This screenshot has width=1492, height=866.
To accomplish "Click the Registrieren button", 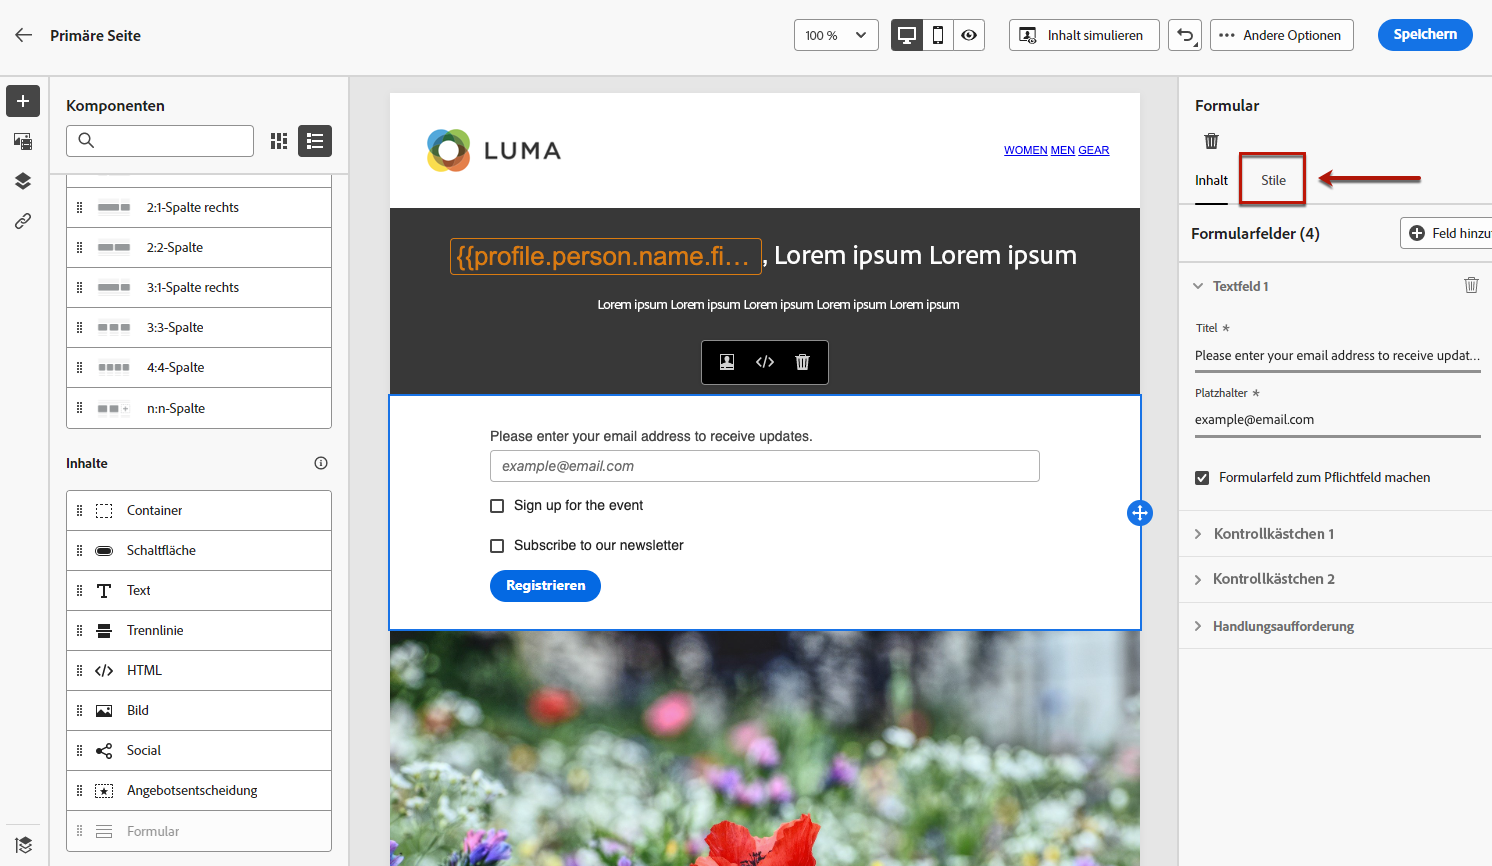I will (x=545, y=586).
